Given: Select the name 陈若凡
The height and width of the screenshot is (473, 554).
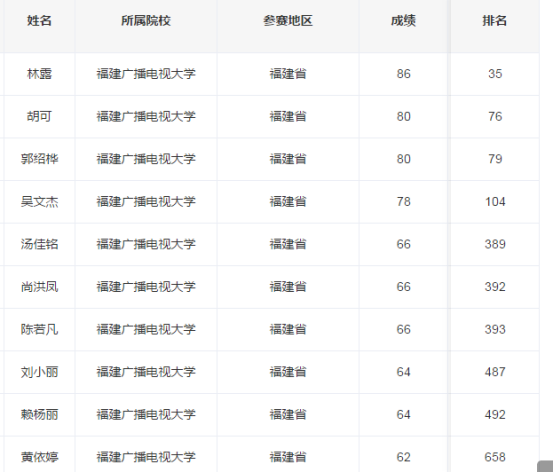Looking at the screenshot, I should (39, 330).
